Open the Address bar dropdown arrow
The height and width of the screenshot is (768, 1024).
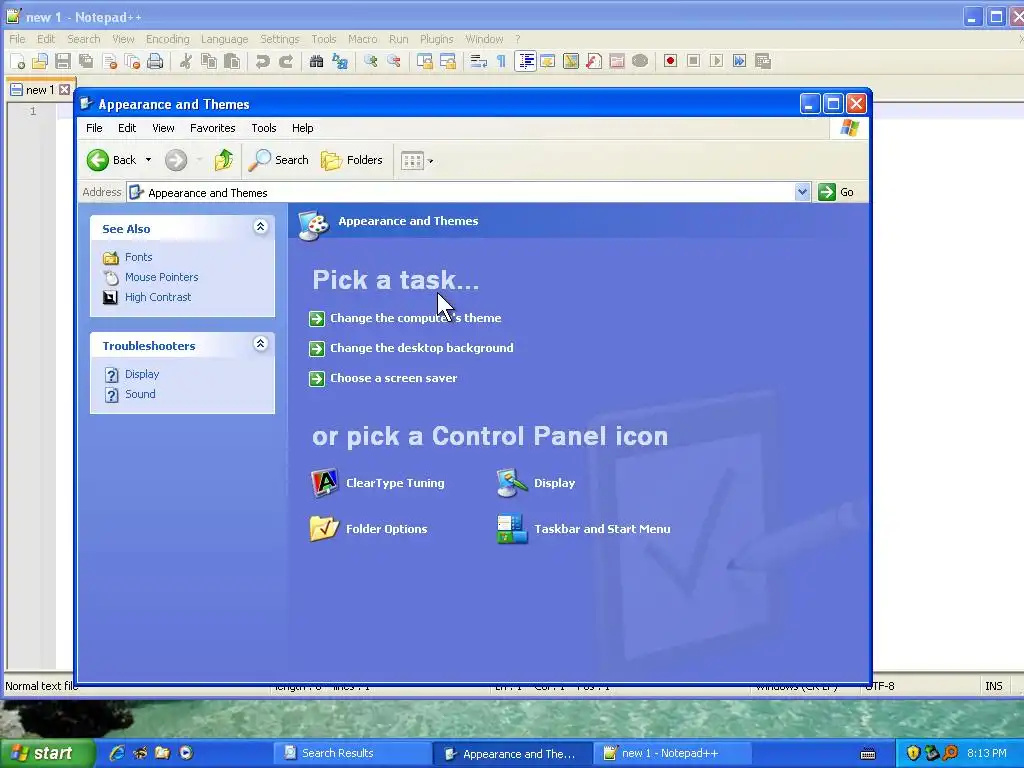pyautogui.click(x=803, y=192)
